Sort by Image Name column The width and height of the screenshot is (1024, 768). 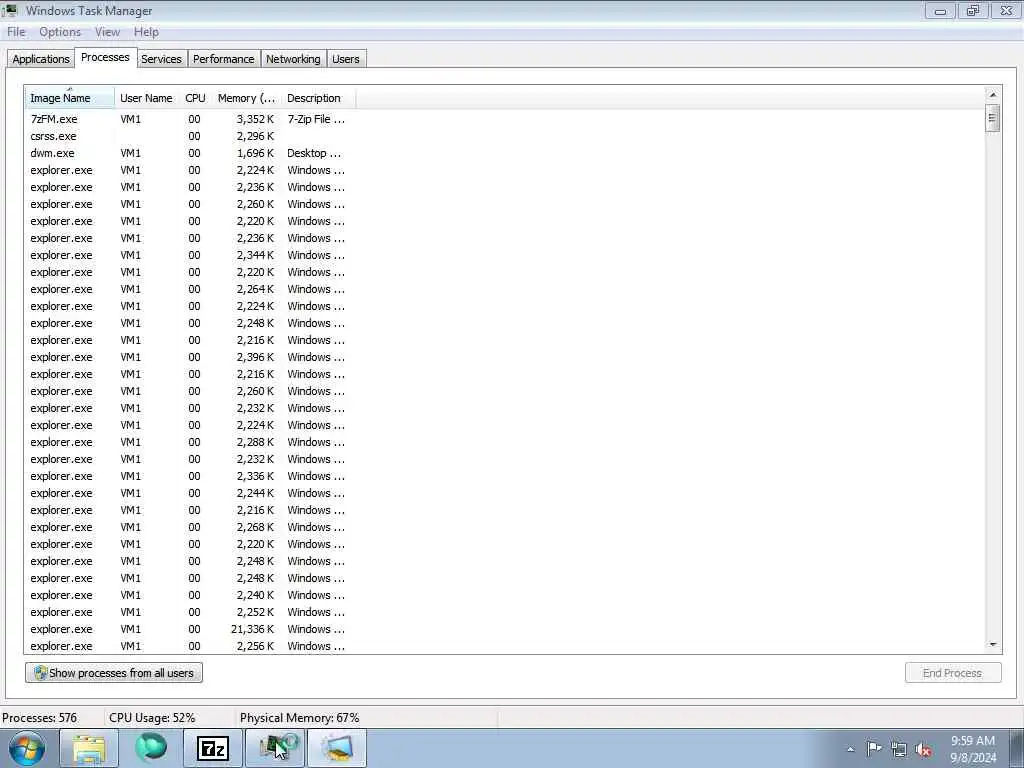[69, 98]
